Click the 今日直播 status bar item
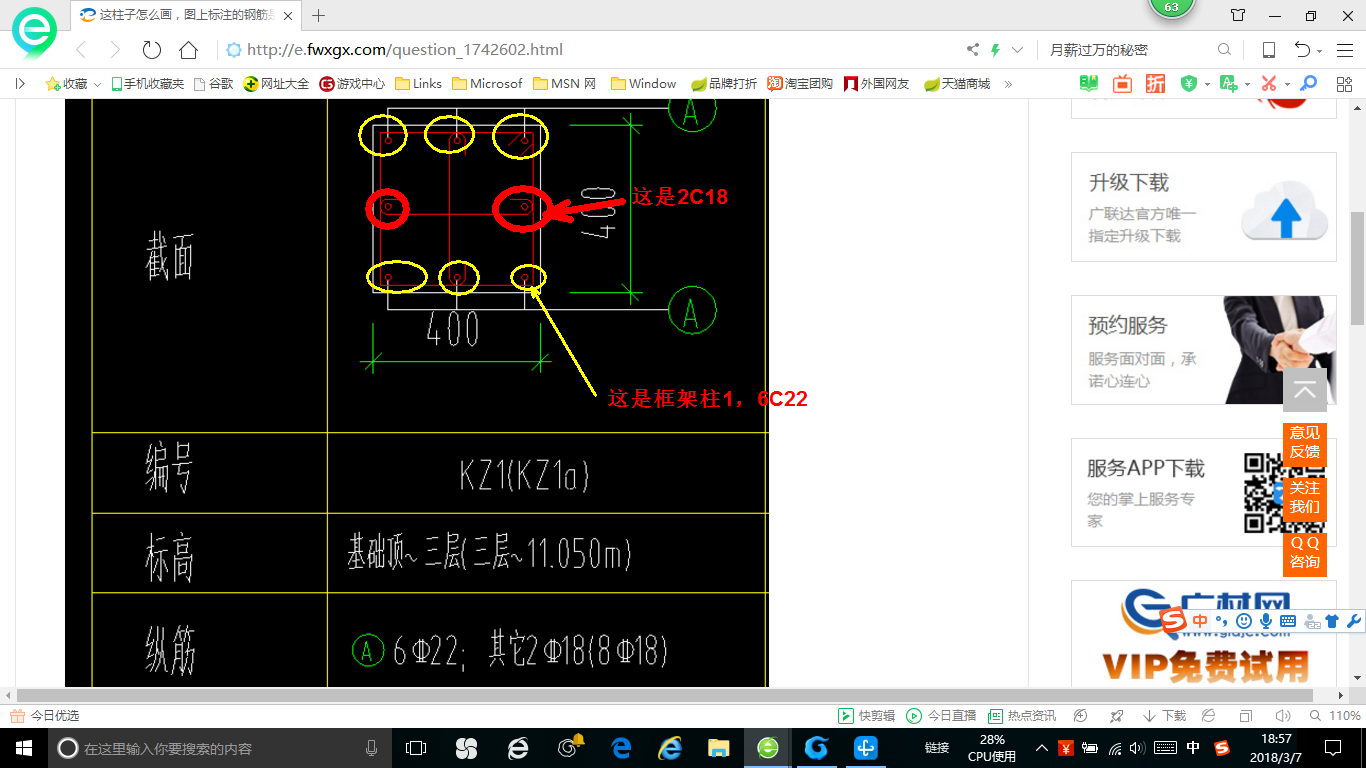Viewport: 1366px width, 768px height. pos(941,716)
